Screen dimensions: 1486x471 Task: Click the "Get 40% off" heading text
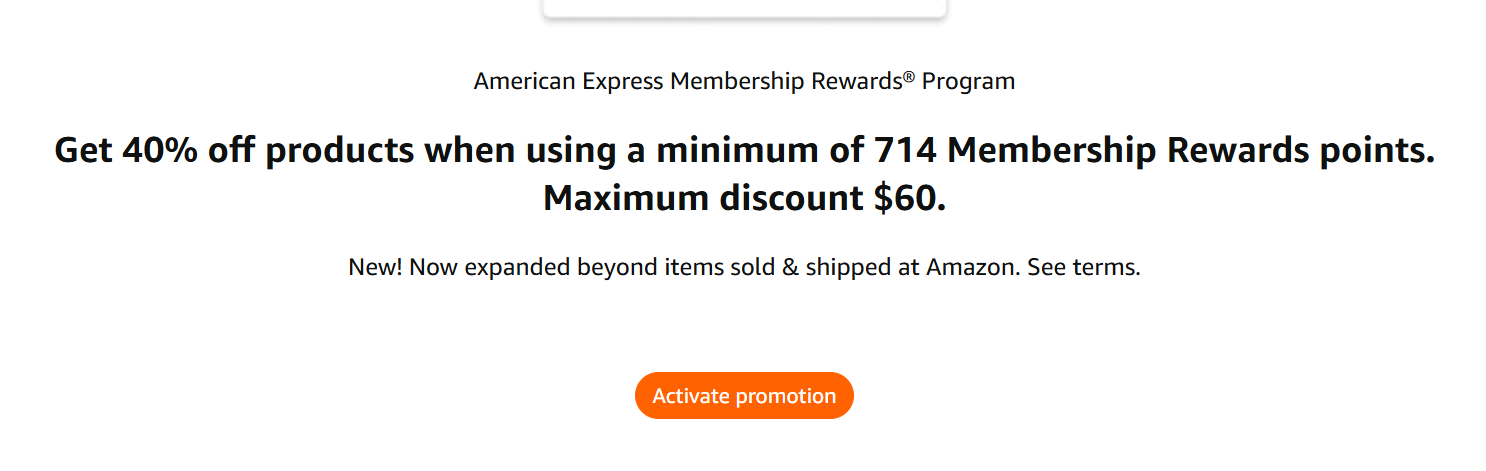pyautogui.click(x=138, y=150)
